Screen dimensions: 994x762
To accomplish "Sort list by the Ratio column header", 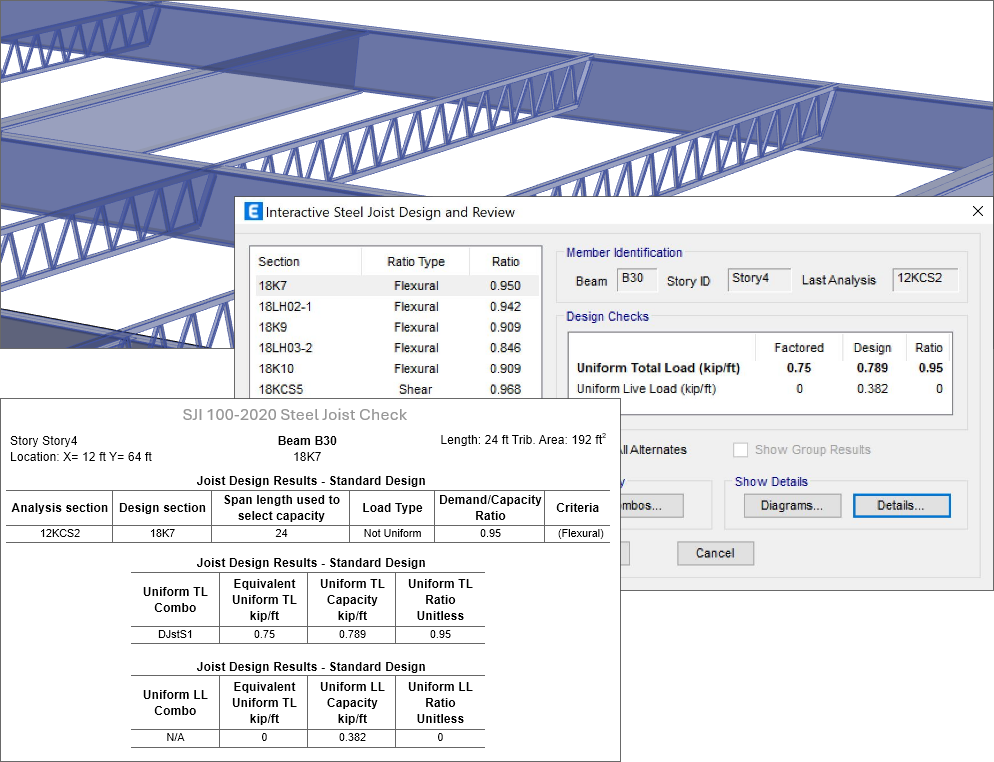I will click(x=505, y=262).
